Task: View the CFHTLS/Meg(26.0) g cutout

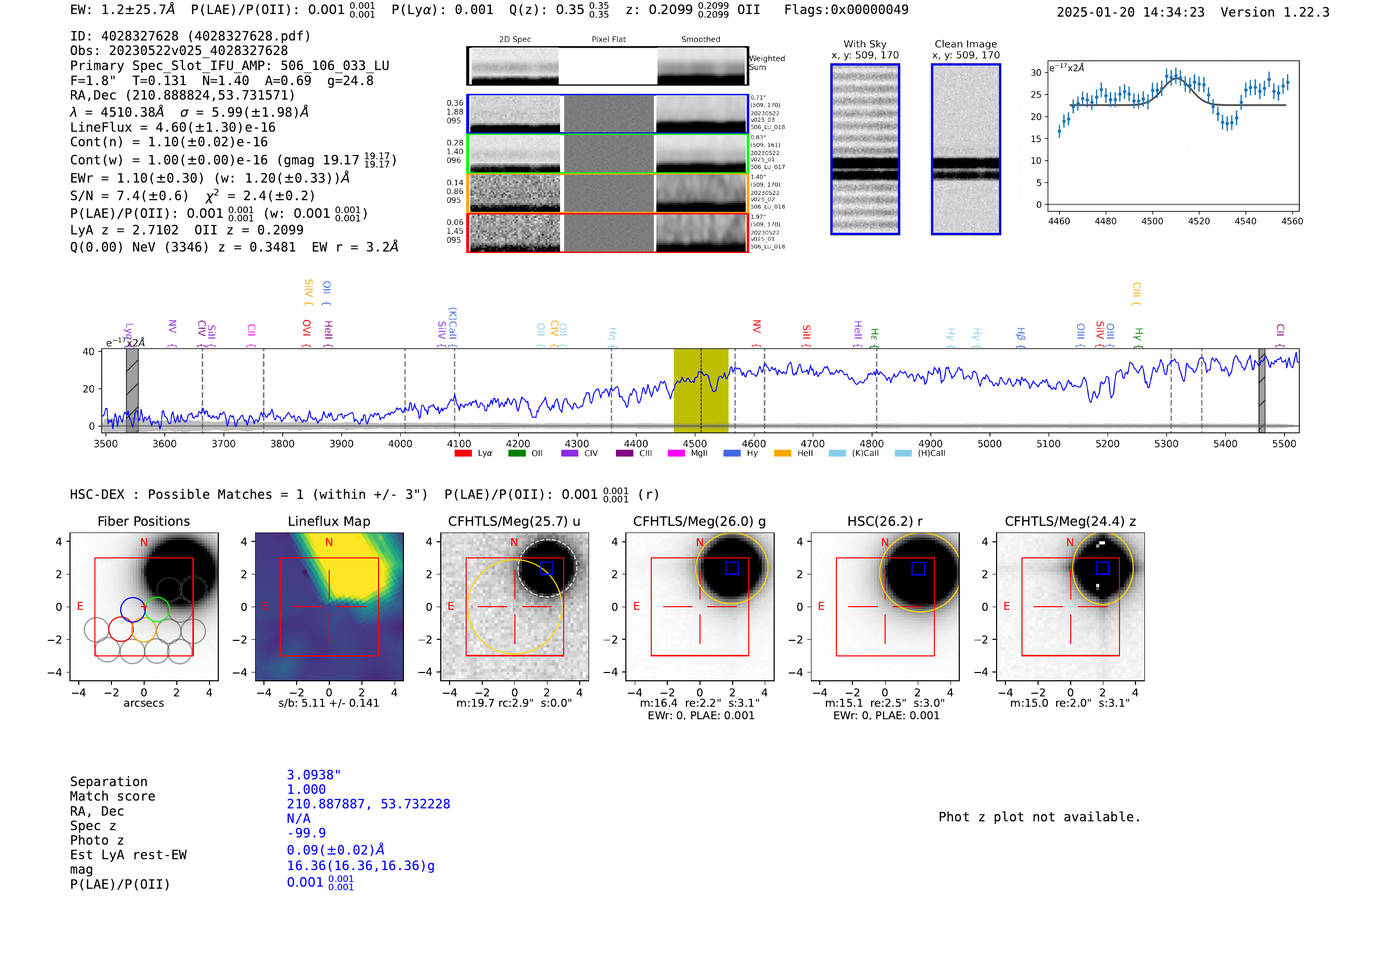Action: (700, 606)
